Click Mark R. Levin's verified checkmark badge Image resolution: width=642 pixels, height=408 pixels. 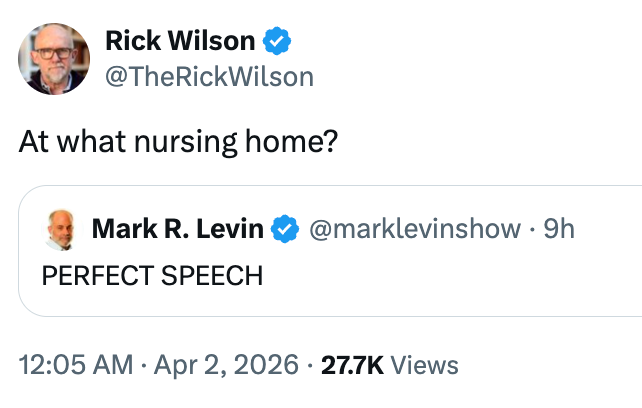point(286,230)
